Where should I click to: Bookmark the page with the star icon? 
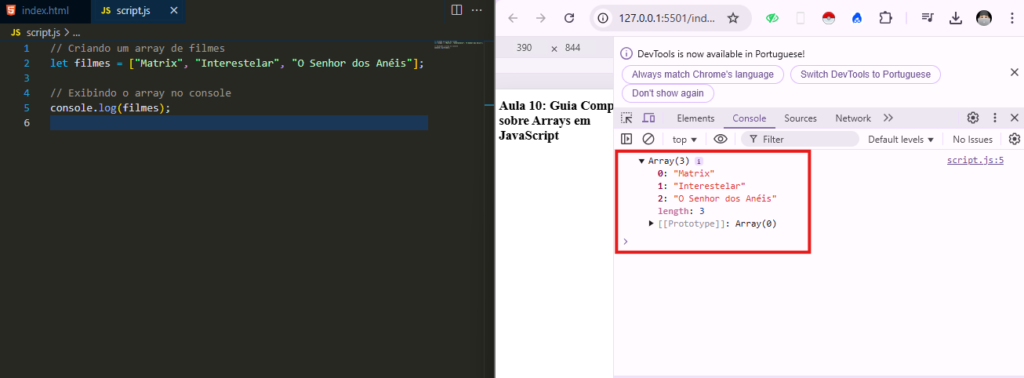(733, 18)
